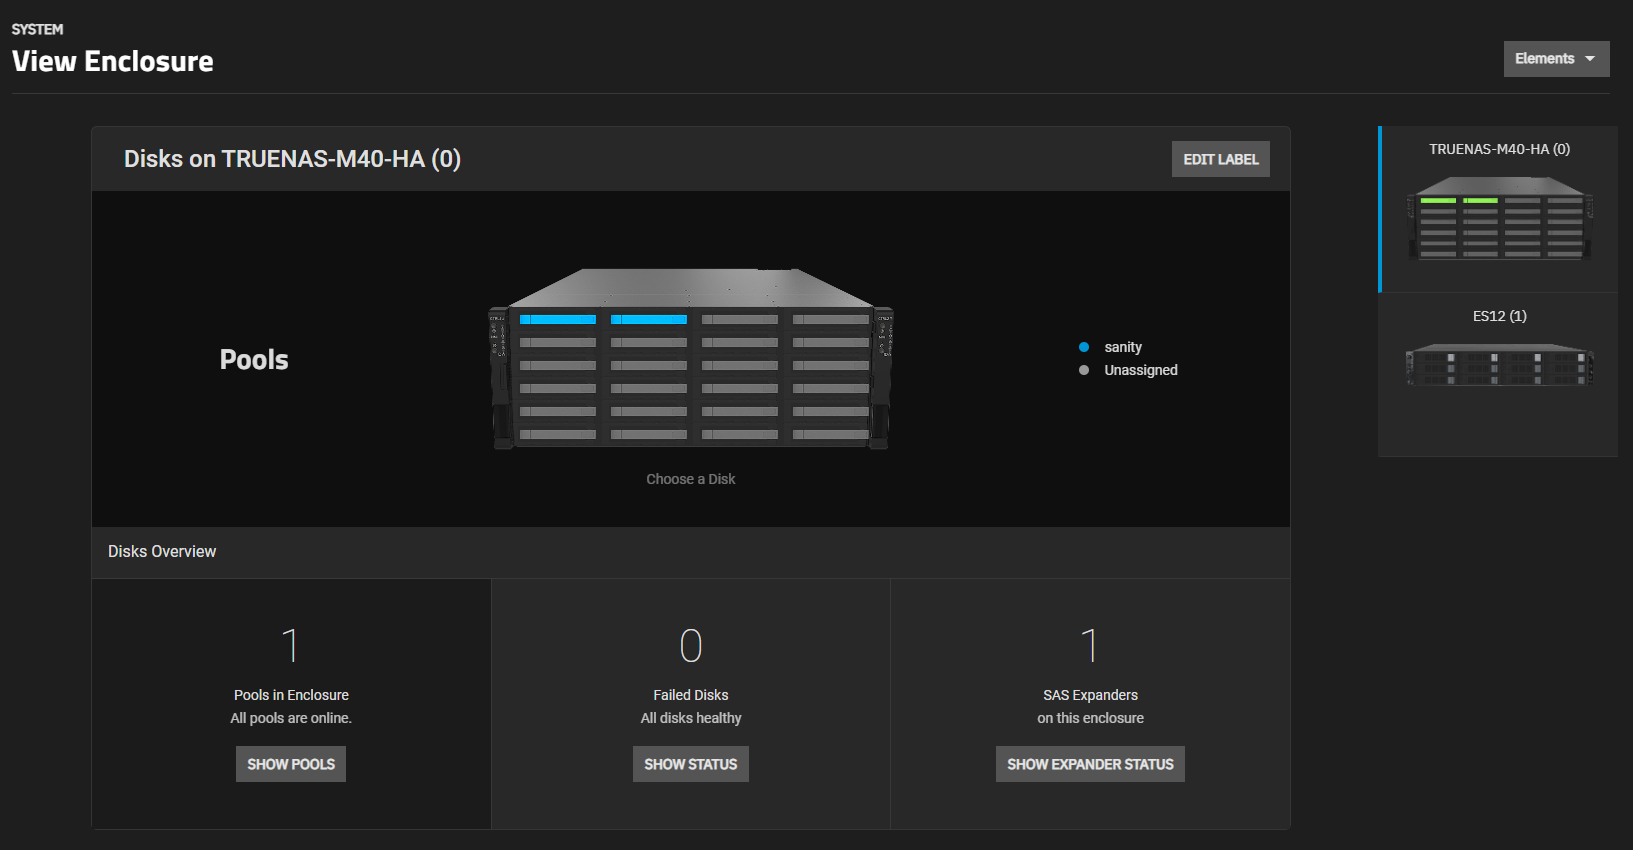Click SHOW EXPANDER STATUS button
This screenshot has width=1633, height=850.
[x=1090, y=764]
